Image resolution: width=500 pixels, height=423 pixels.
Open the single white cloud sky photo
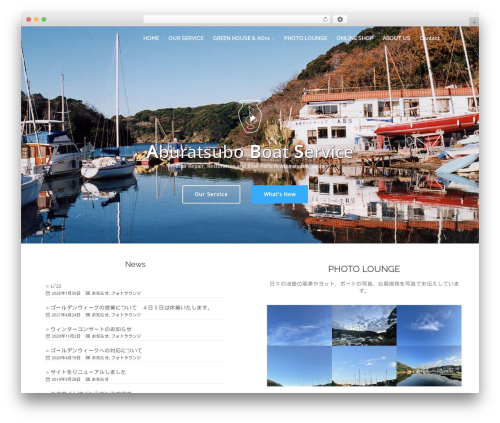429,325
